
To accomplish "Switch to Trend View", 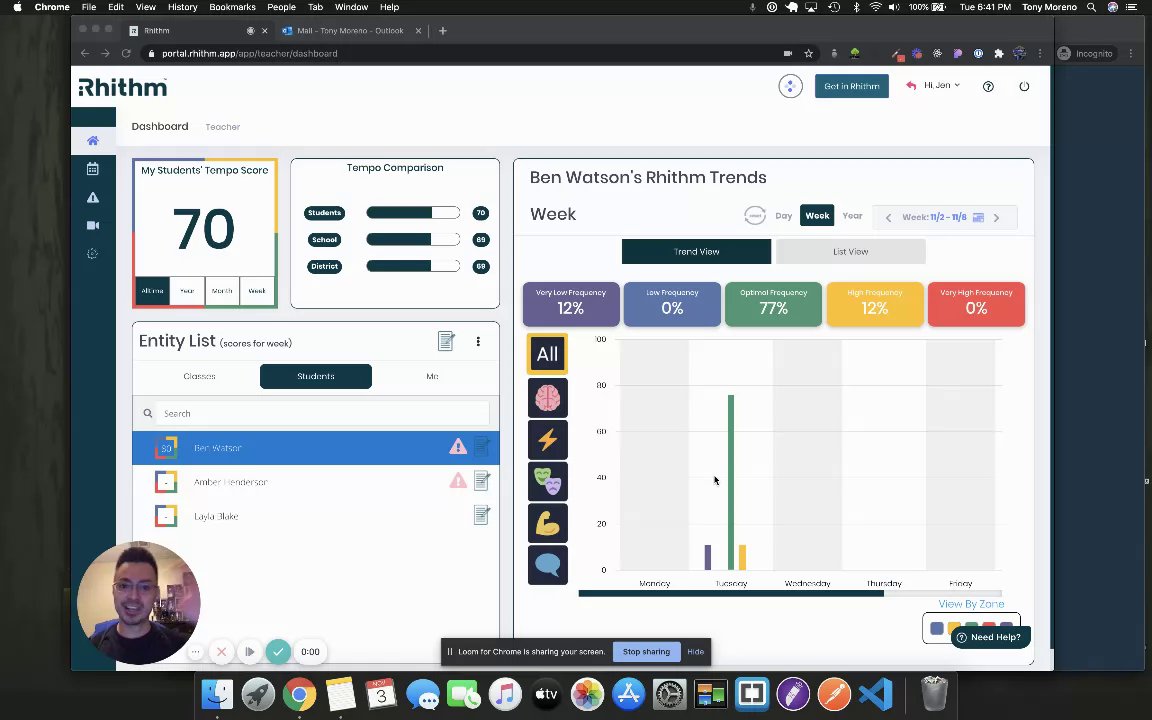I will [696, 251].
